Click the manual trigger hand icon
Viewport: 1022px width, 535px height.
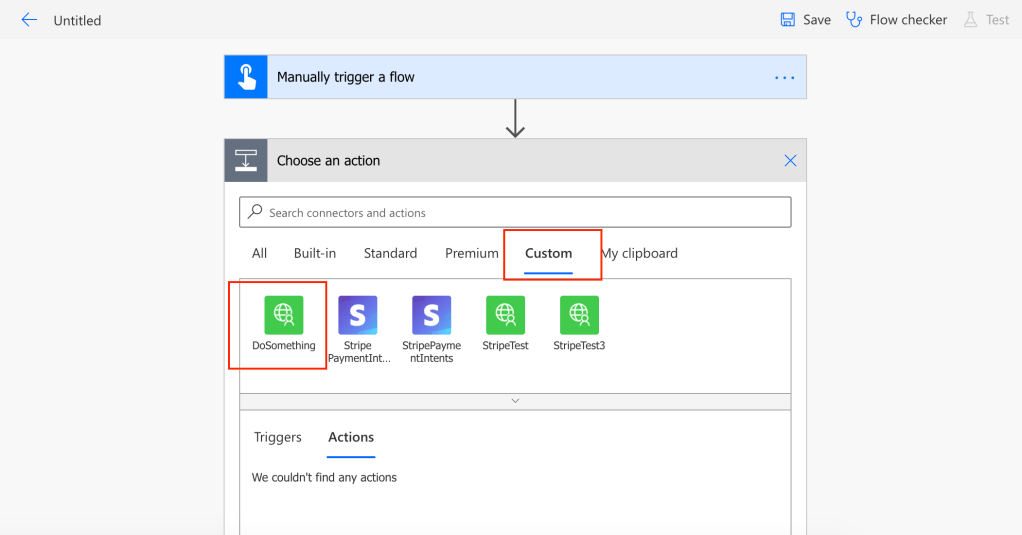246,77
